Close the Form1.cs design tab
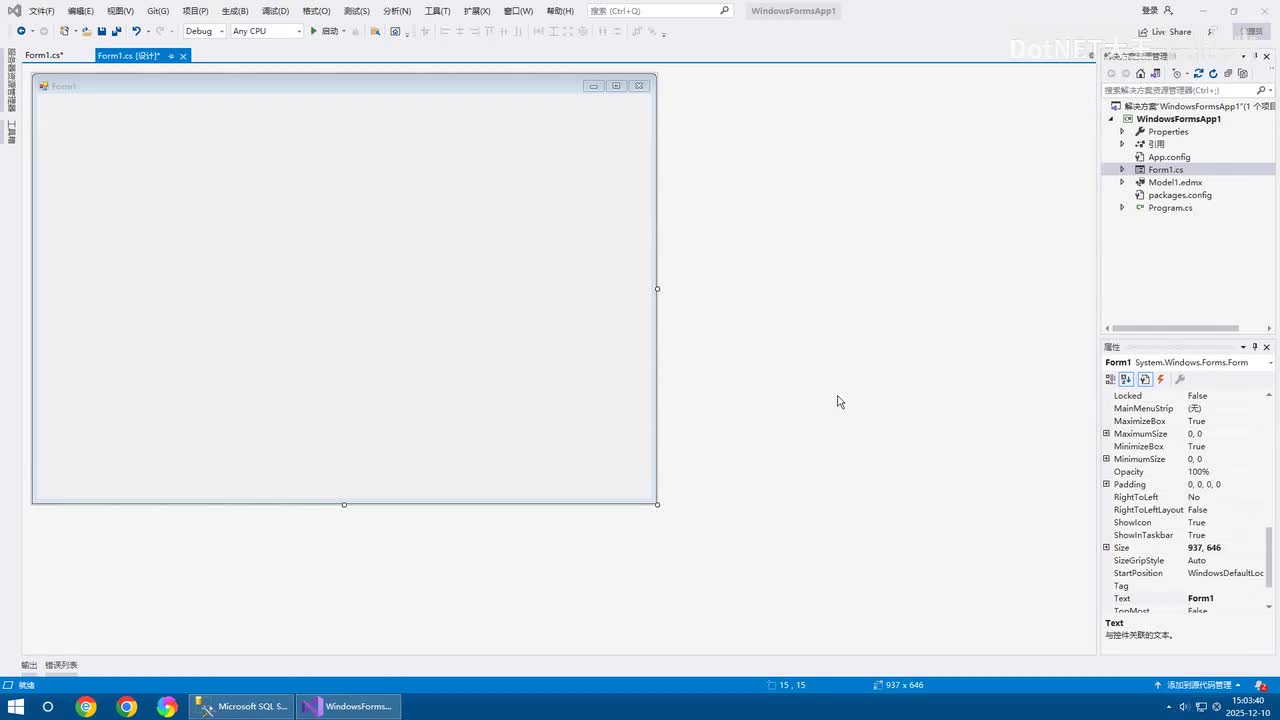This screenshot has height=720, width=1280. [x=183, y=56]
